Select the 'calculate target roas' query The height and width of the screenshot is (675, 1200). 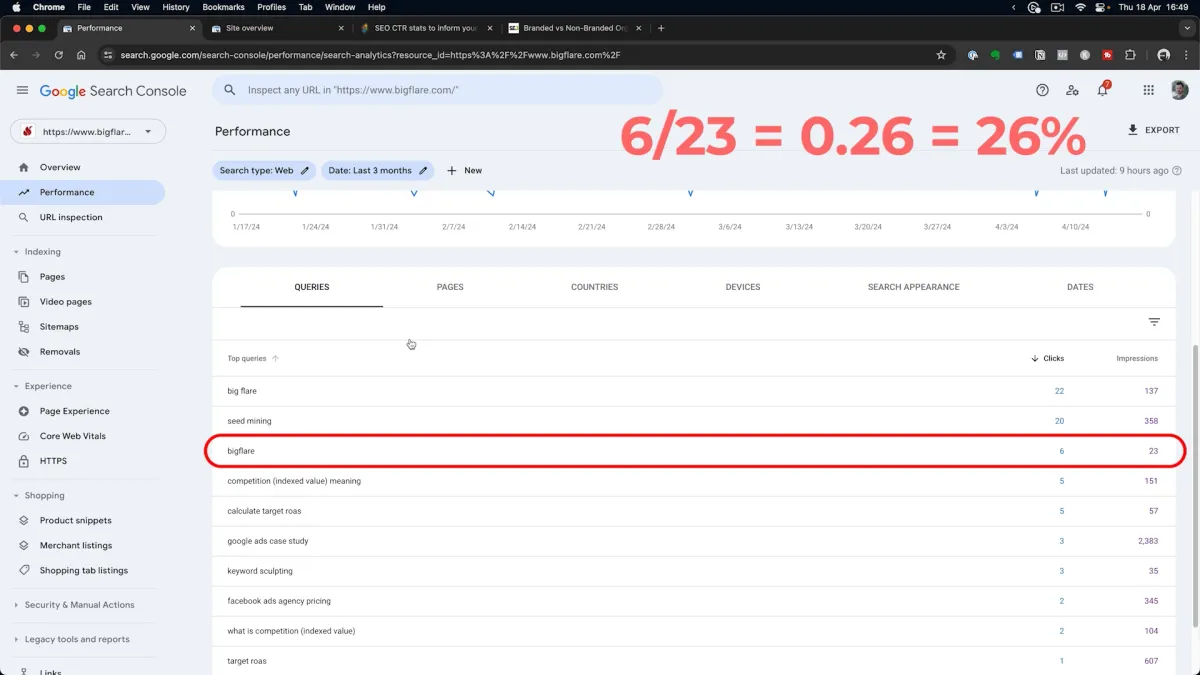(x=694, y=511)
